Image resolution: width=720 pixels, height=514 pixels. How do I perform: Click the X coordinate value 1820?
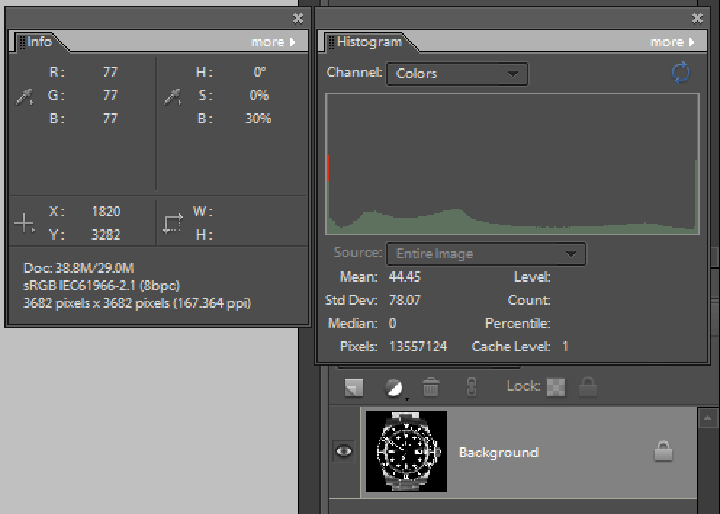106,212
